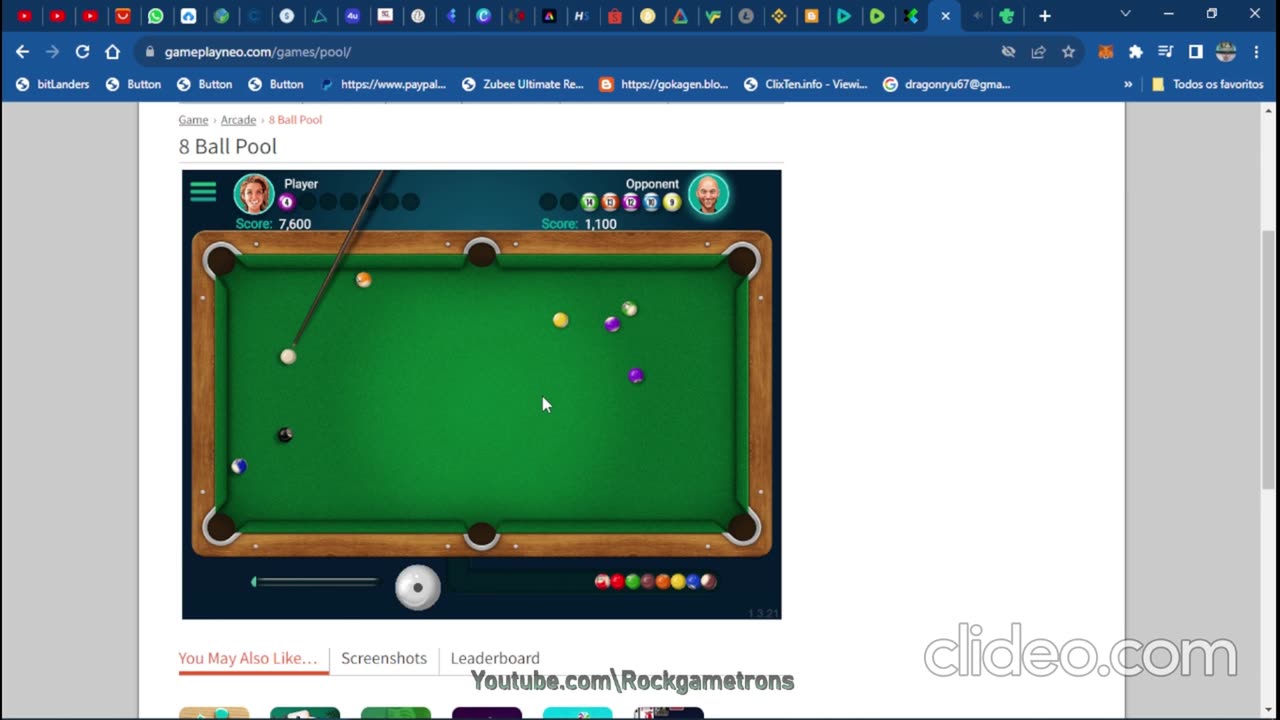The width and height of the screenshot is (1280, 720).
Task: Go back with browser back arrow
Action: [x=23, y=51]
